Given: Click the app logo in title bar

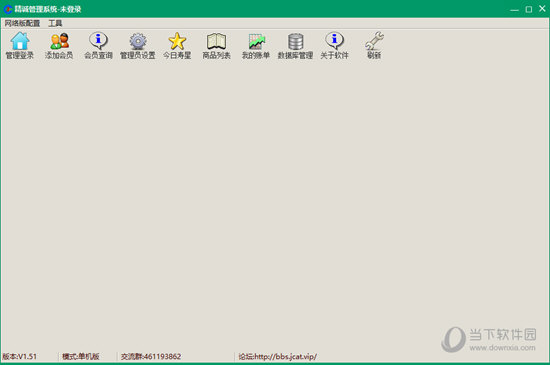Looking at the screenshot, I should click(8, 9).
